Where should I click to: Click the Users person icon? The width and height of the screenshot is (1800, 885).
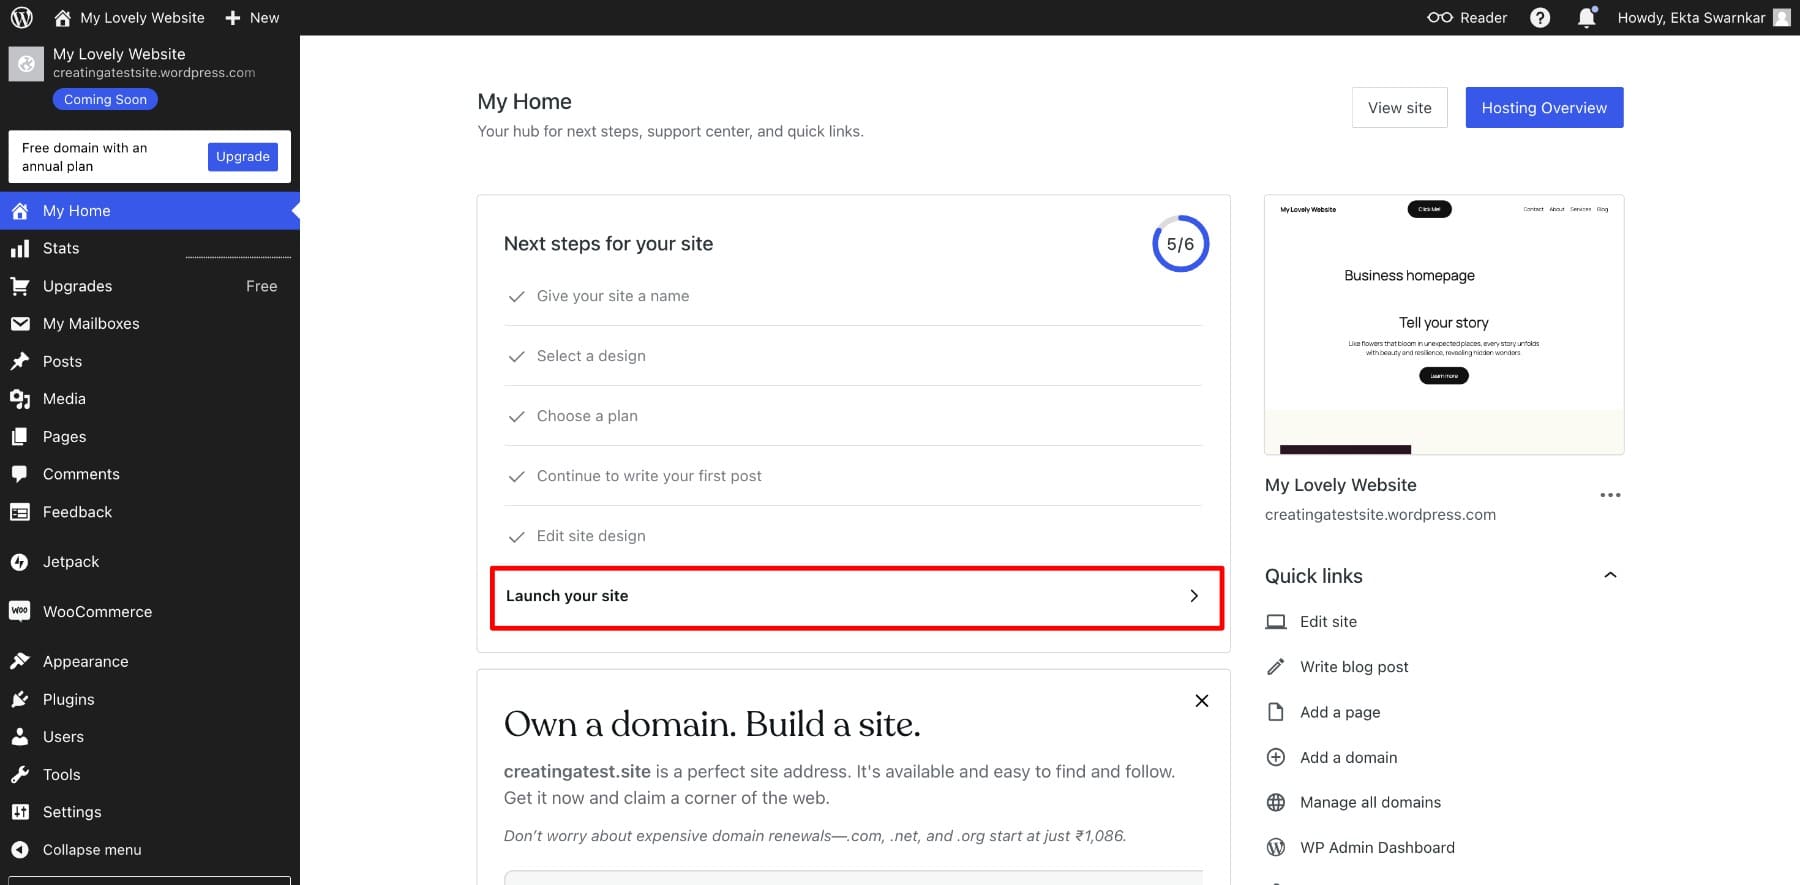[20, 737]
